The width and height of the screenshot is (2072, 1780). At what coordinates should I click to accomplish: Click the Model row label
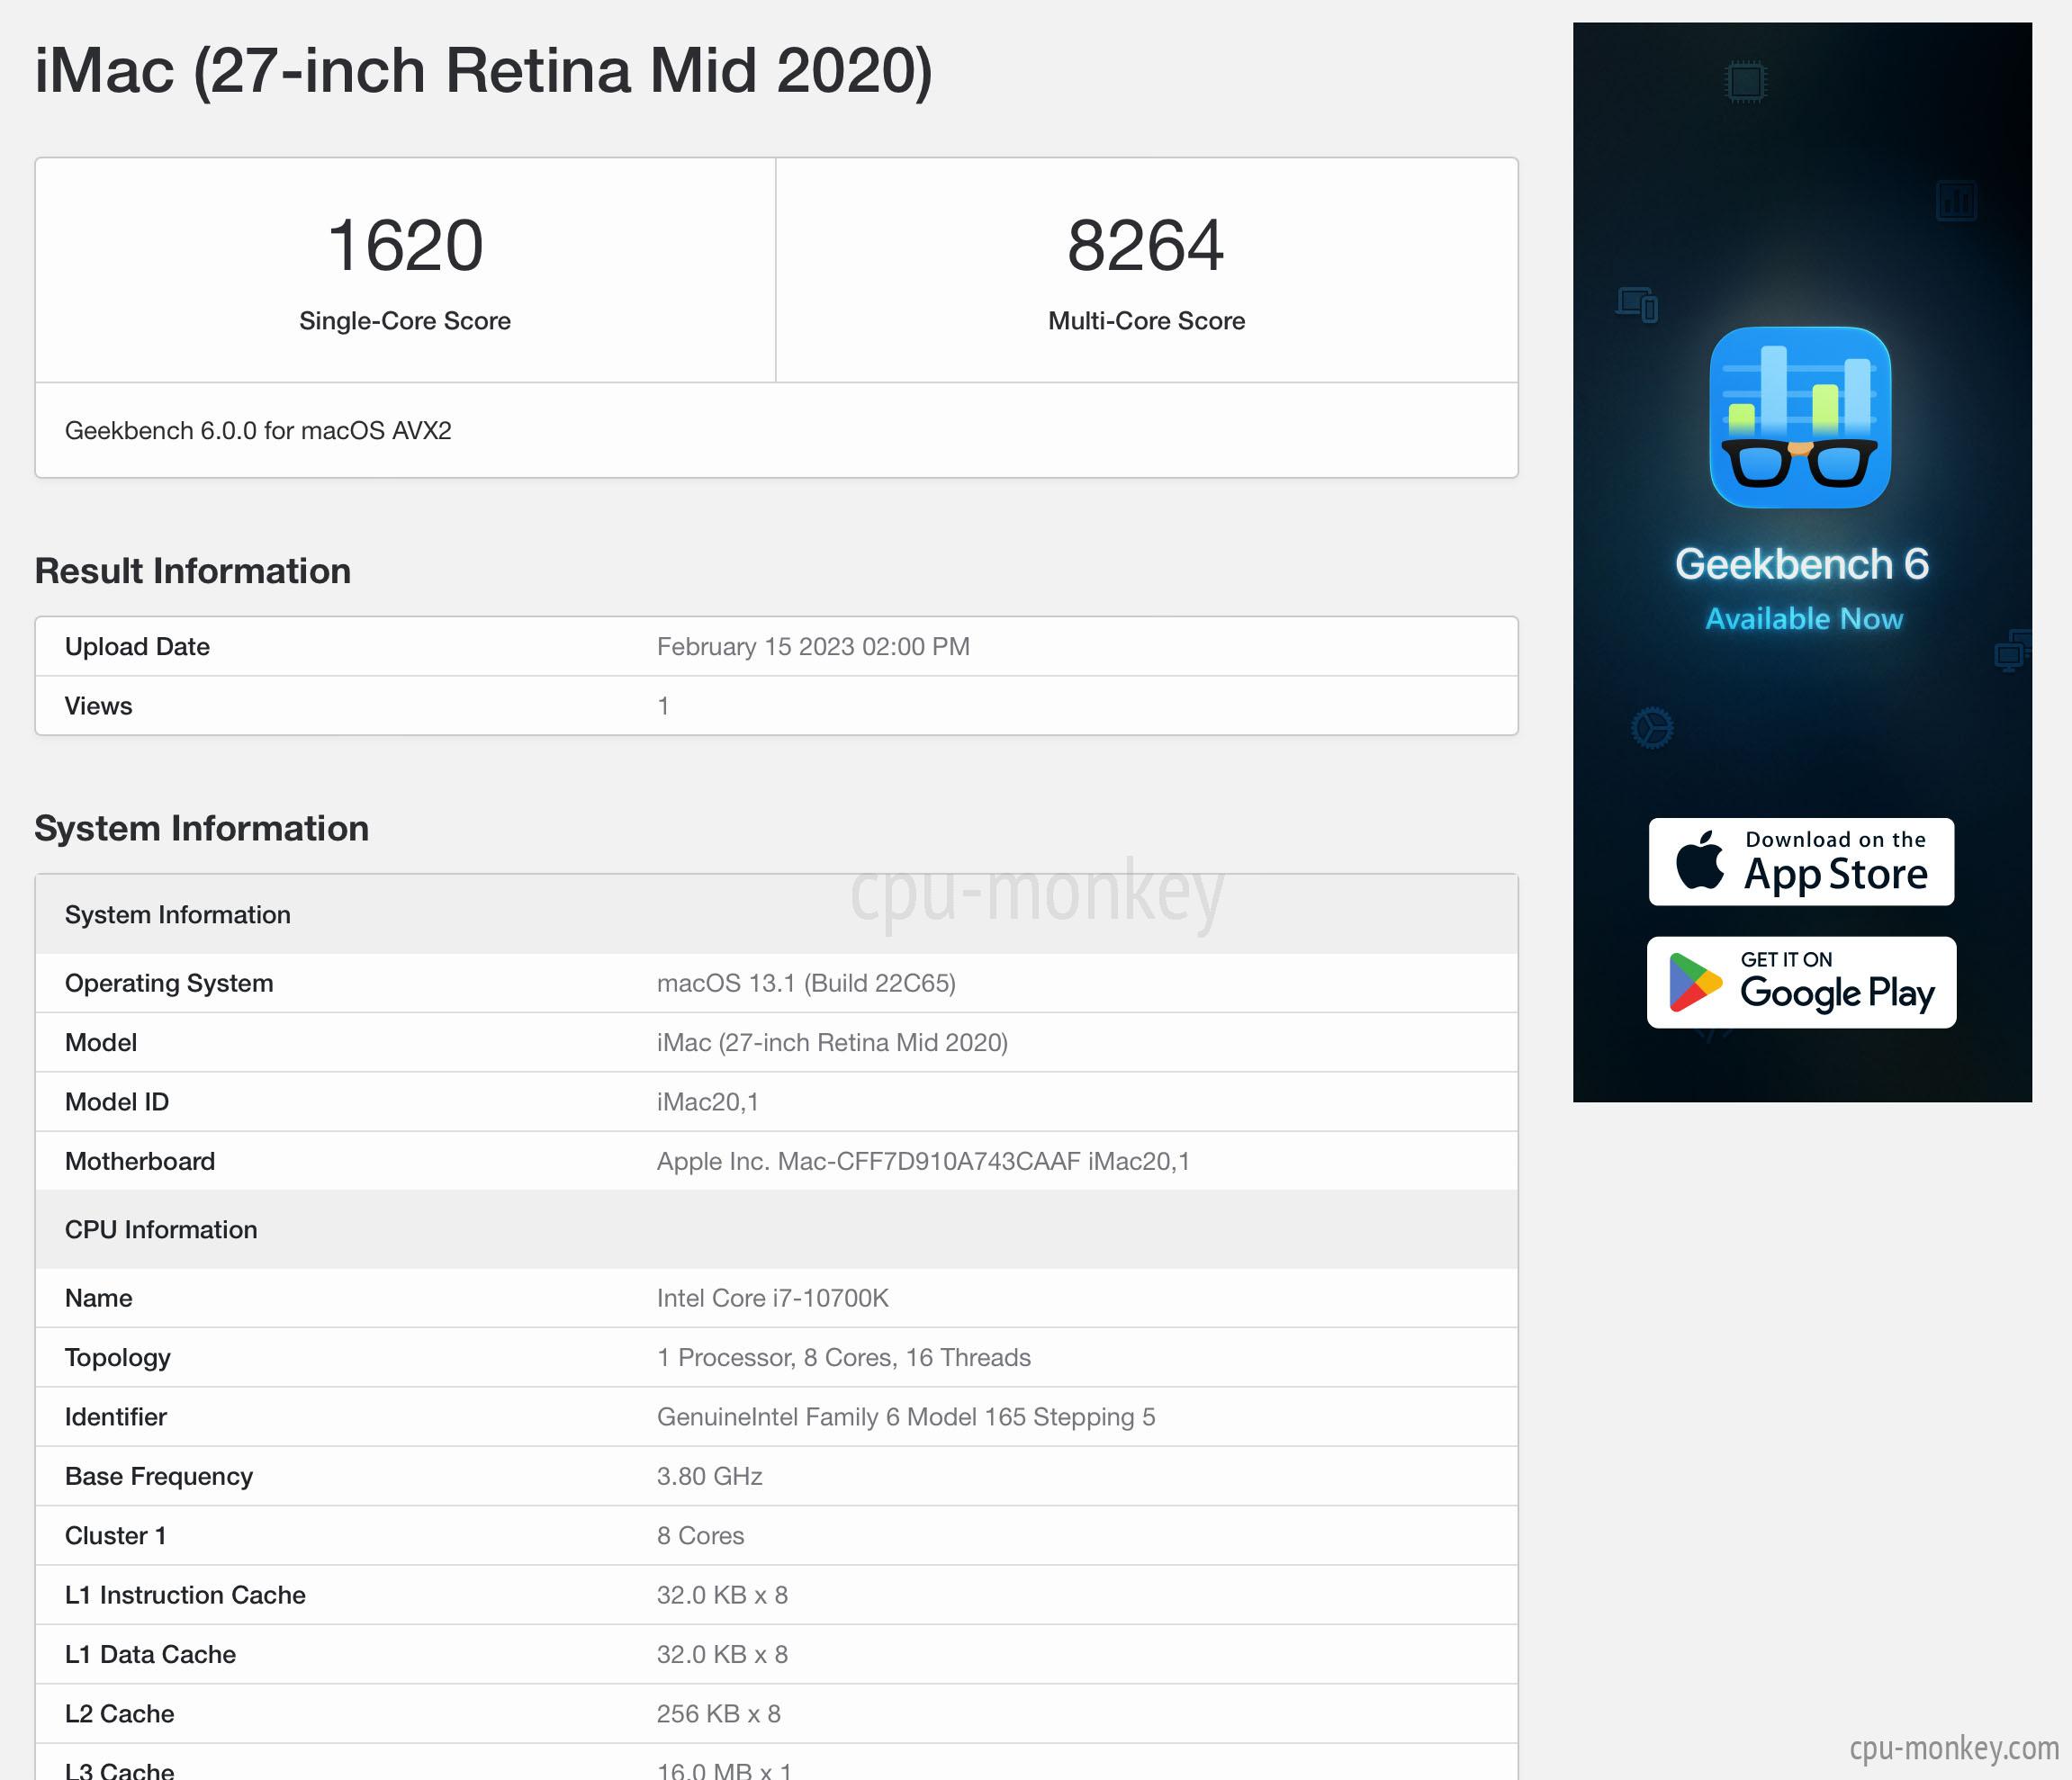101,1043
